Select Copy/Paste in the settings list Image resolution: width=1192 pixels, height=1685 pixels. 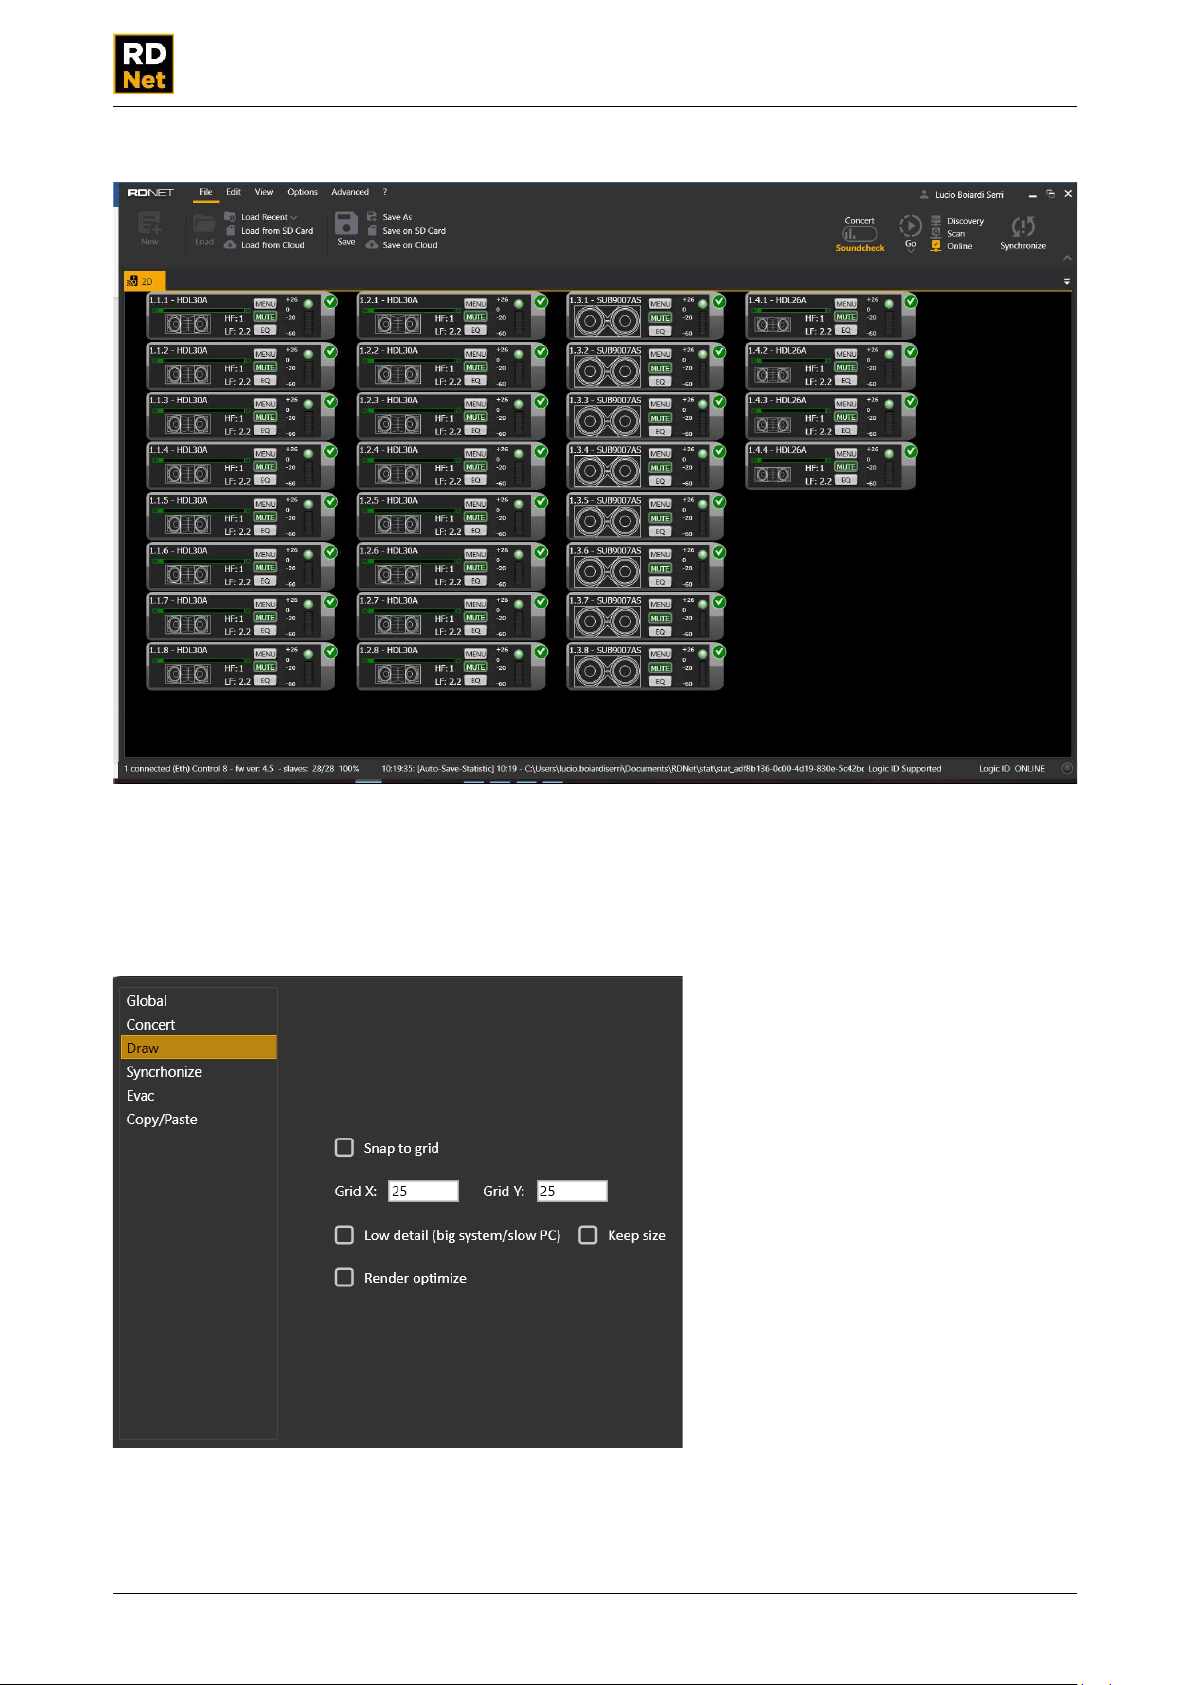point(198,1120)
